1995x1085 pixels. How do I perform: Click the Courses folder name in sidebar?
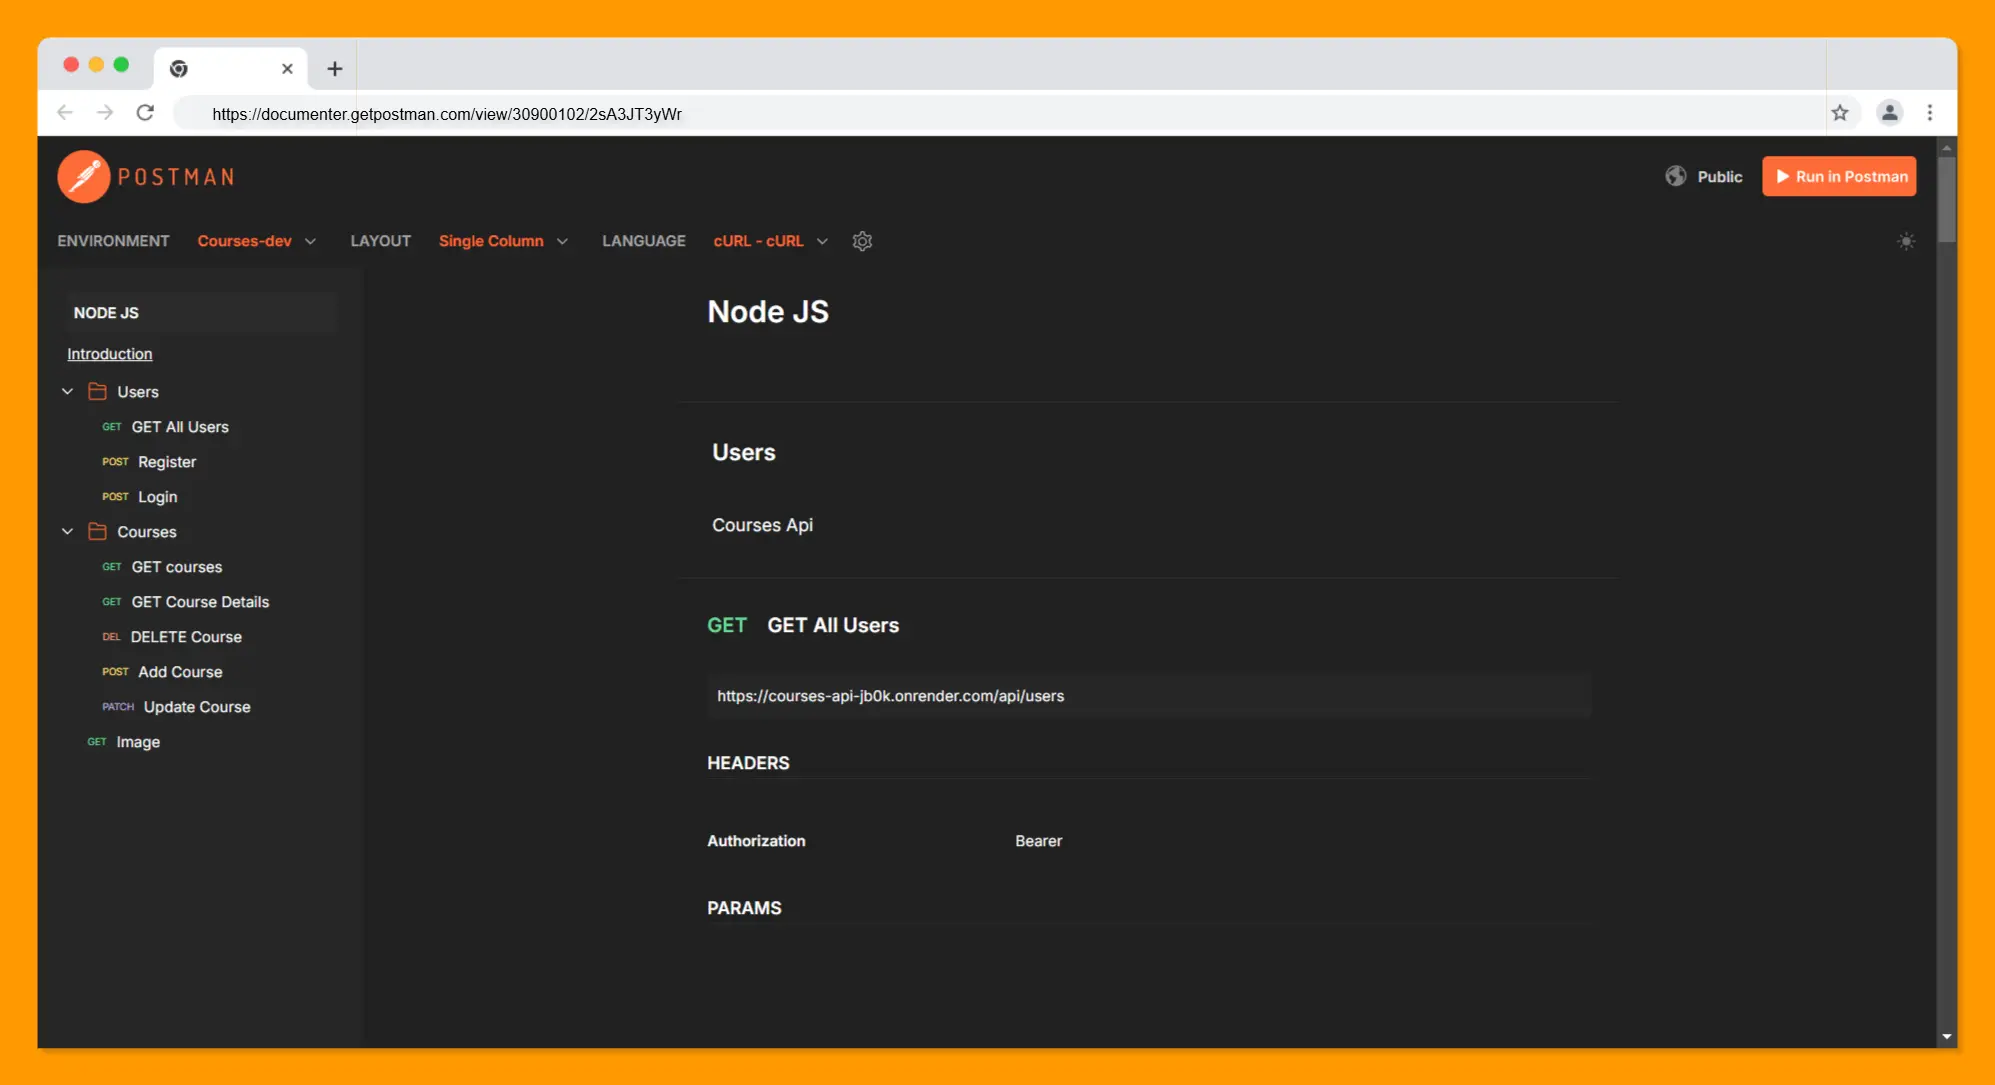coord(147,532)
